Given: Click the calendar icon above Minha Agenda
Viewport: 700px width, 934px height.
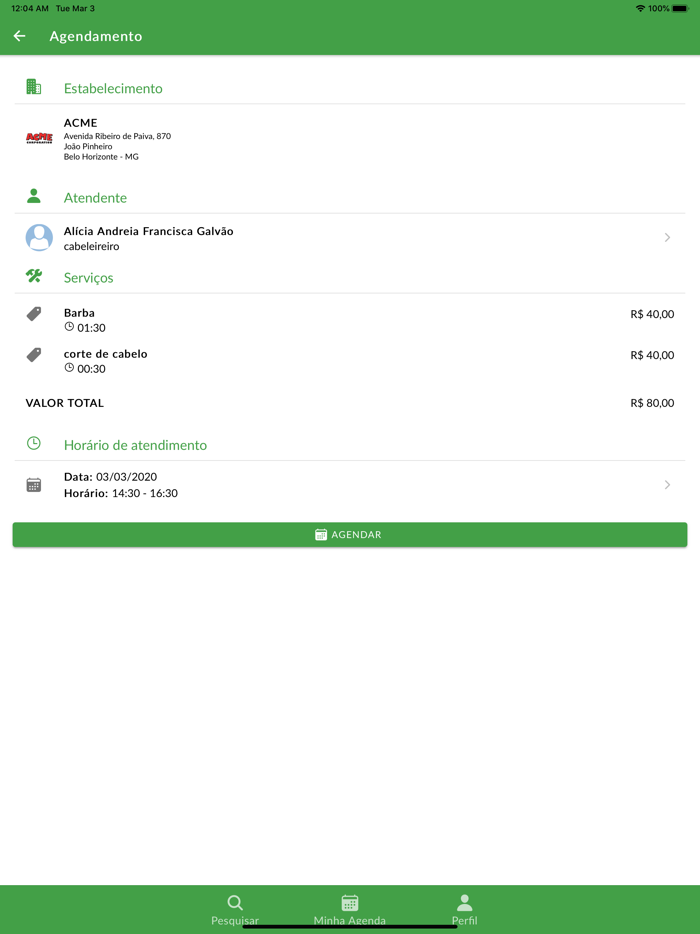Looking at the screenshot, I should (x=349, y=901).
